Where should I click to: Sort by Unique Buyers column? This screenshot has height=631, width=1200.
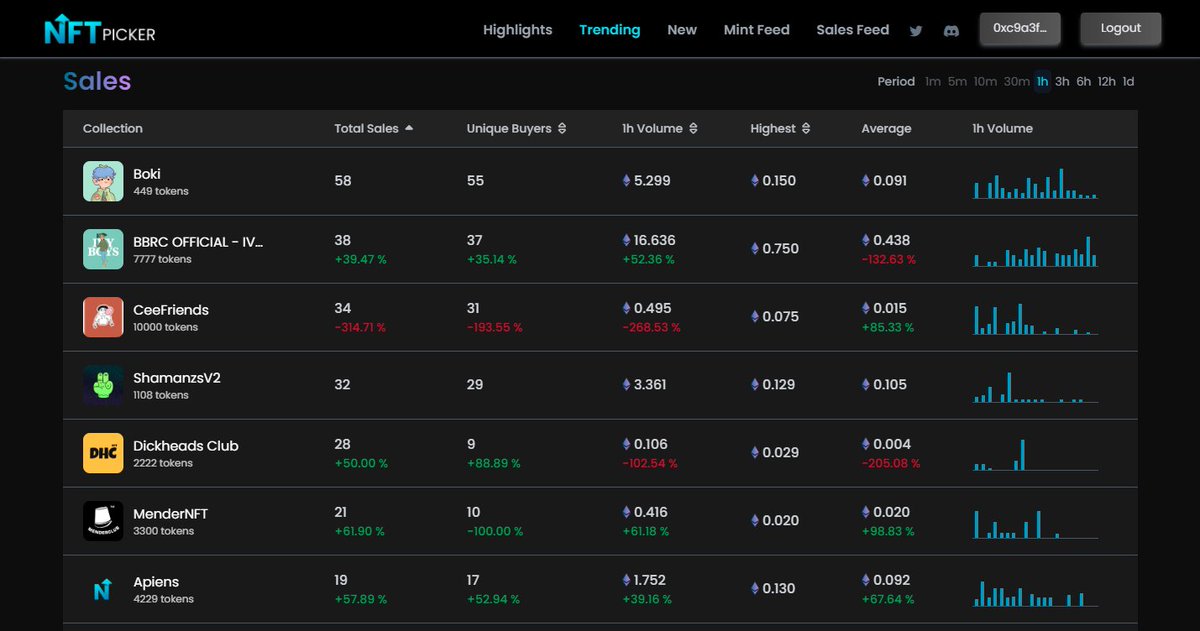561,128
